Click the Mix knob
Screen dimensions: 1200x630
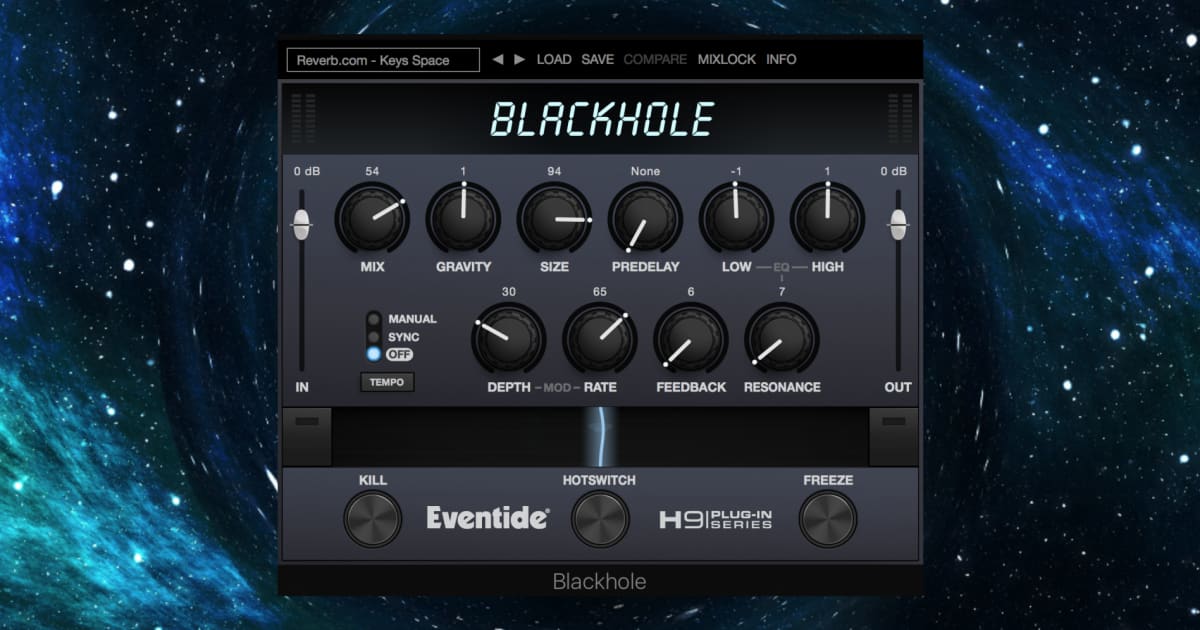click(x=372, y=217)
